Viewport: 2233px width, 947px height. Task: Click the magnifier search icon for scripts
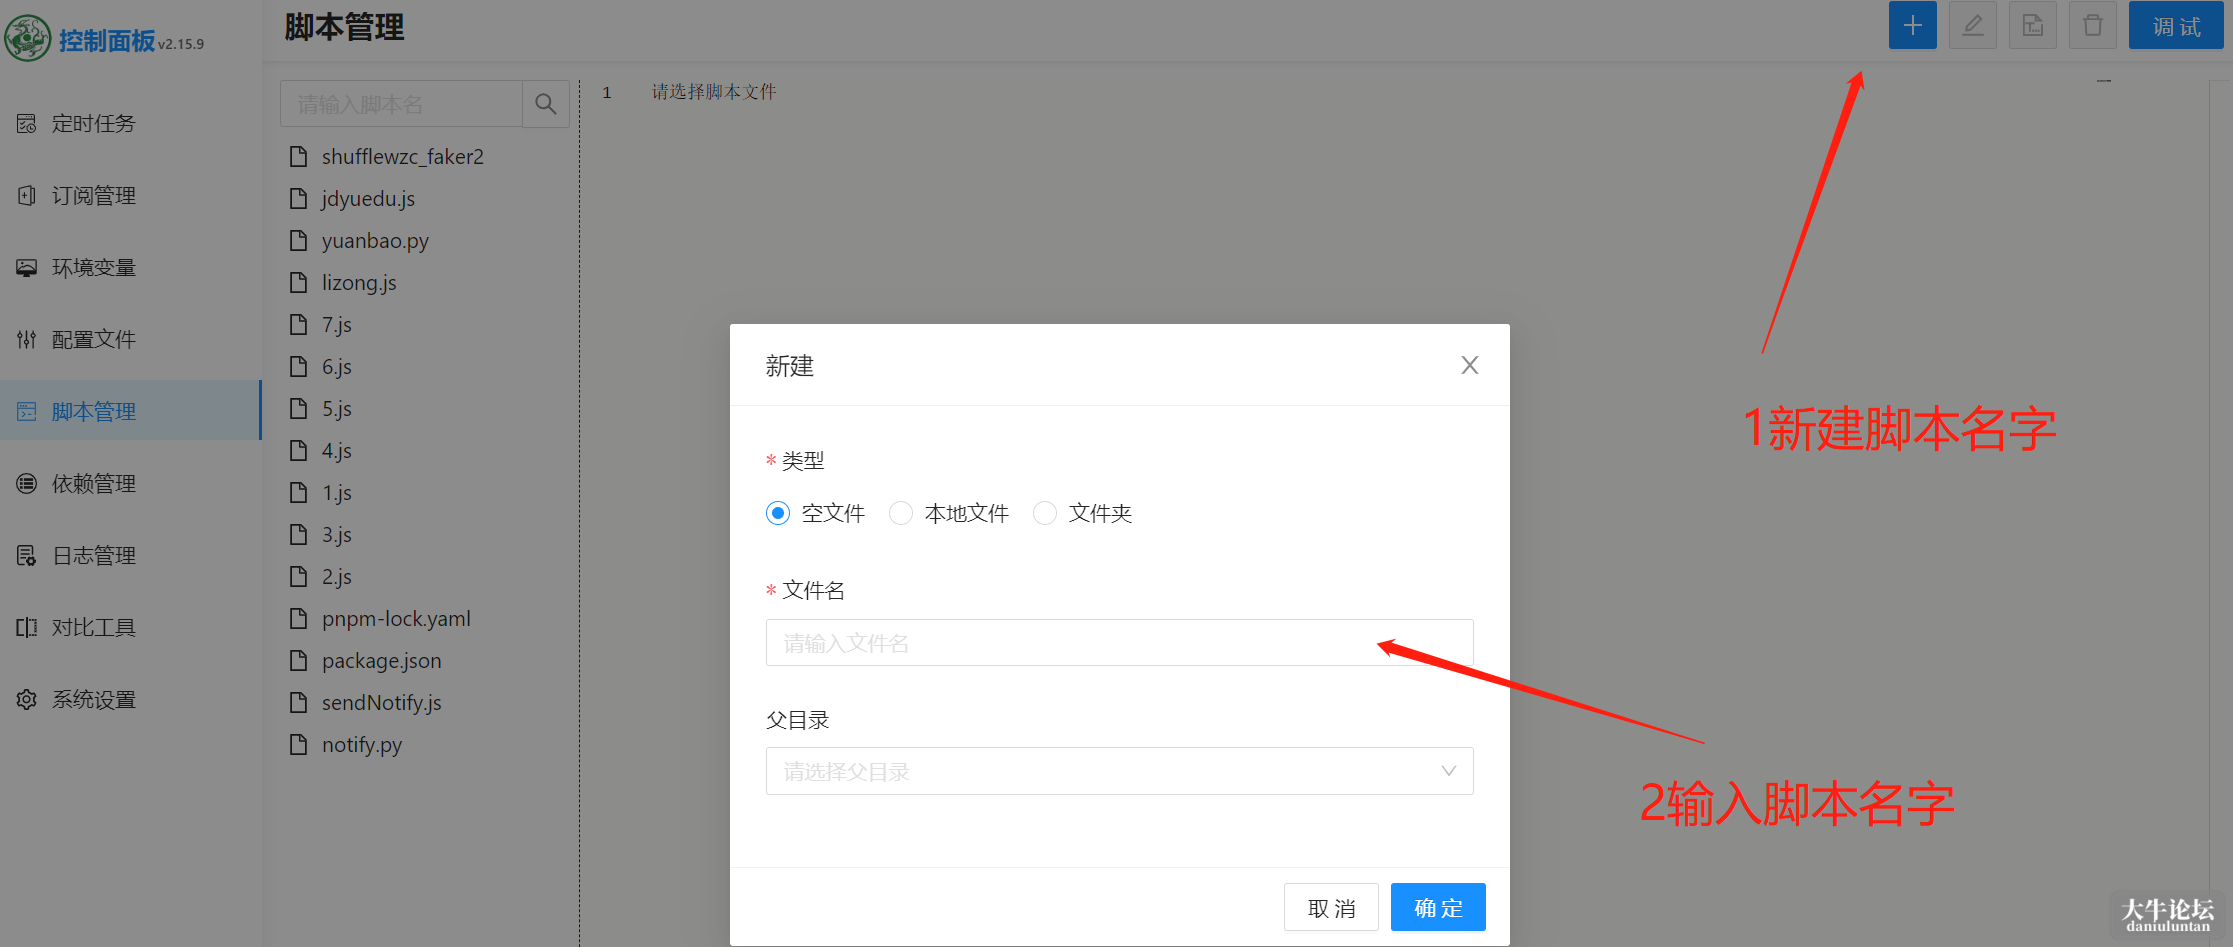546,104
